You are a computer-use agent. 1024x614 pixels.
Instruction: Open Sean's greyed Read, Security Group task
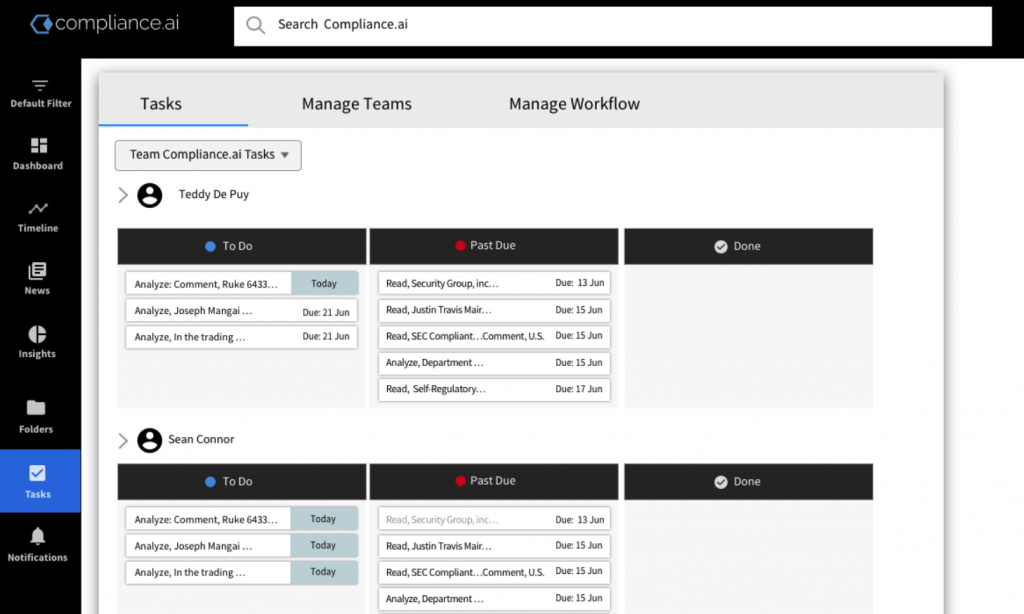[x=494, y=519]
